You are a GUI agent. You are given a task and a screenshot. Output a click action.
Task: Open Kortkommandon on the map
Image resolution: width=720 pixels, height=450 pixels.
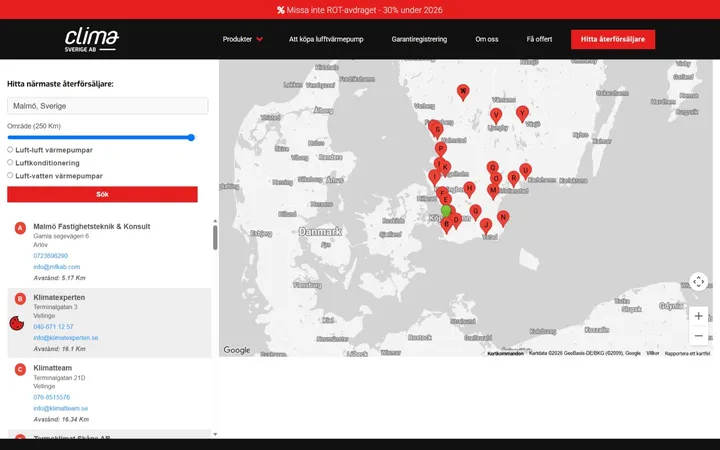point(506,354)
